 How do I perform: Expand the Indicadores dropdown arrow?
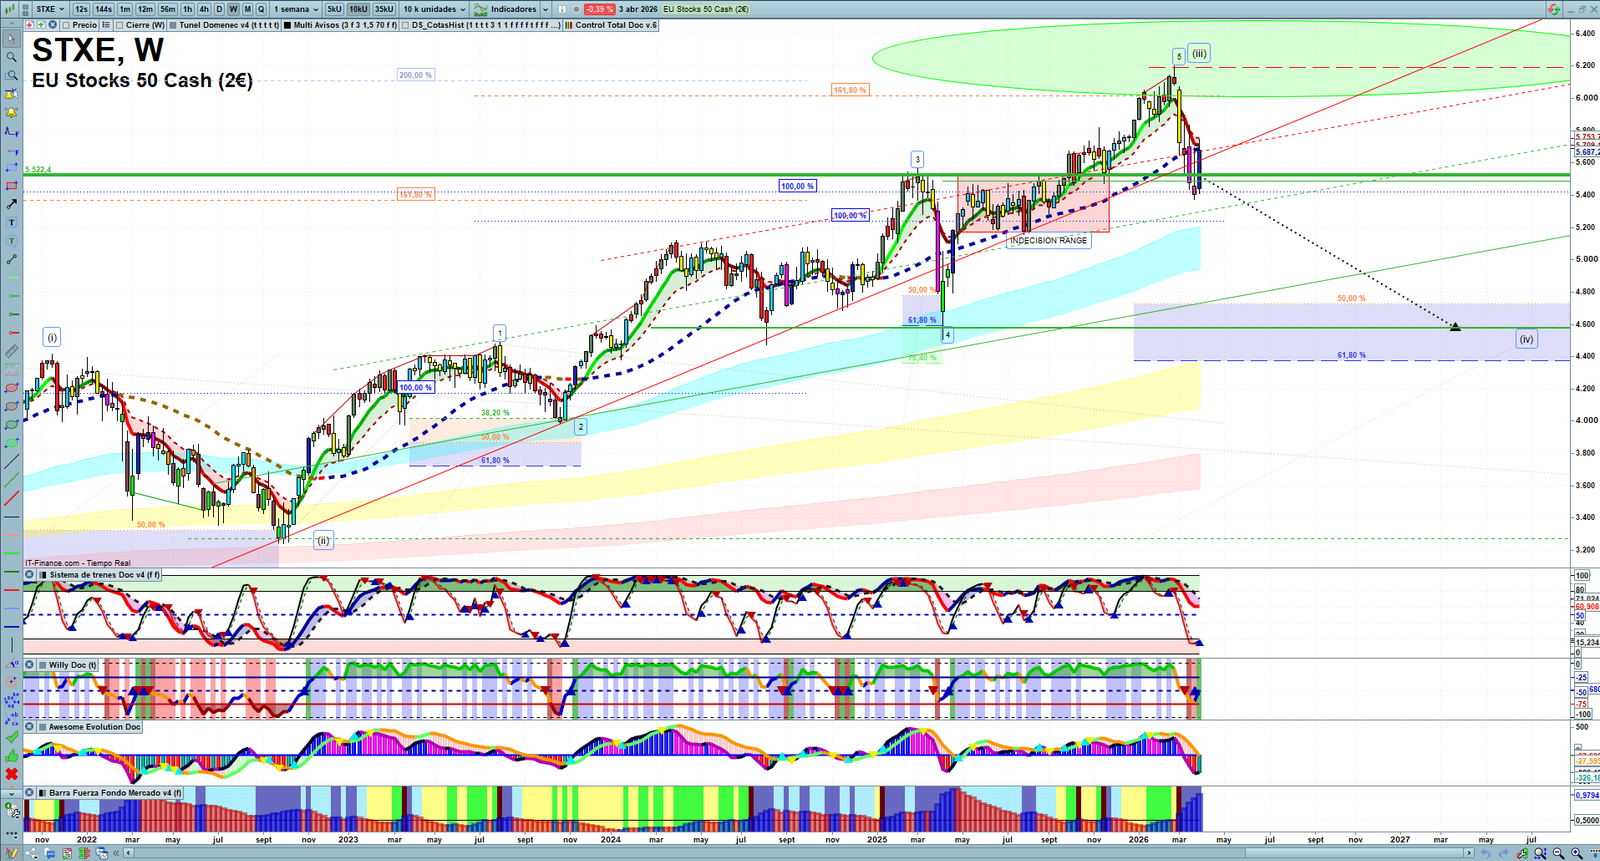click(x=546, y=9)
